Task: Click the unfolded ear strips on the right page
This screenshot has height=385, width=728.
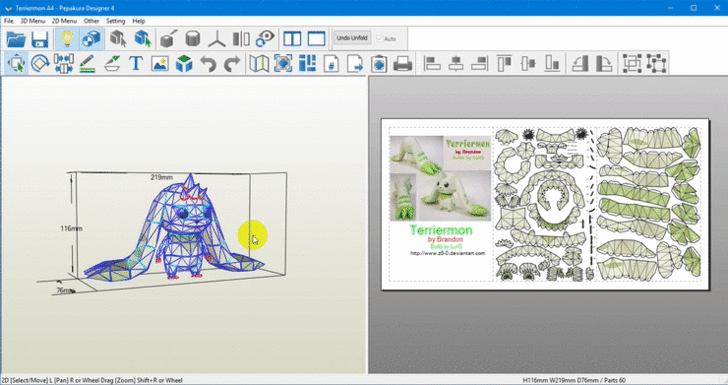Action: (x=648, y=203)
